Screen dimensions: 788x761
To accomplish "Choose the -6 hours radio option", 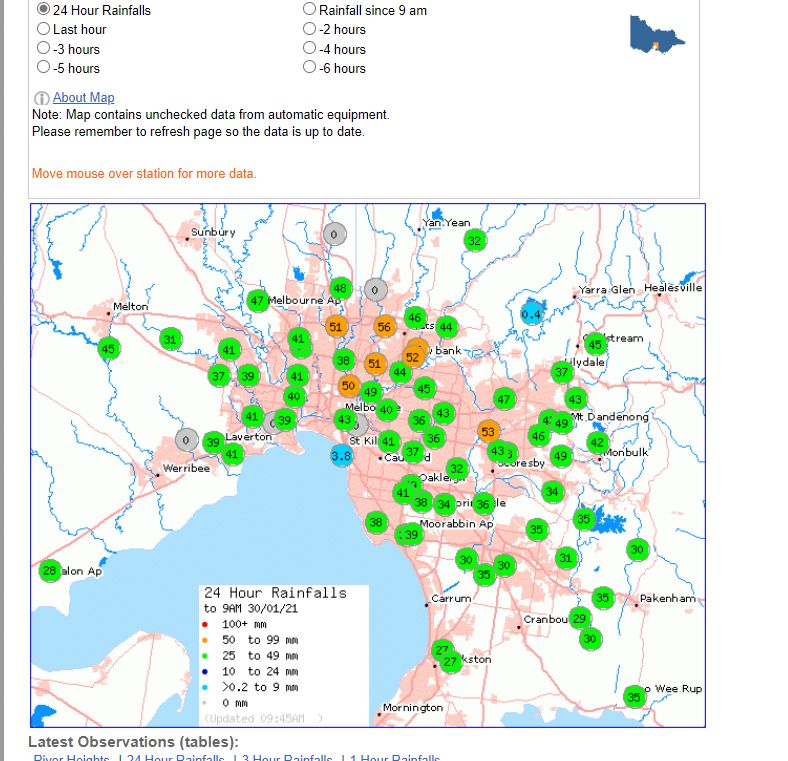I will [x=310, y=67].
